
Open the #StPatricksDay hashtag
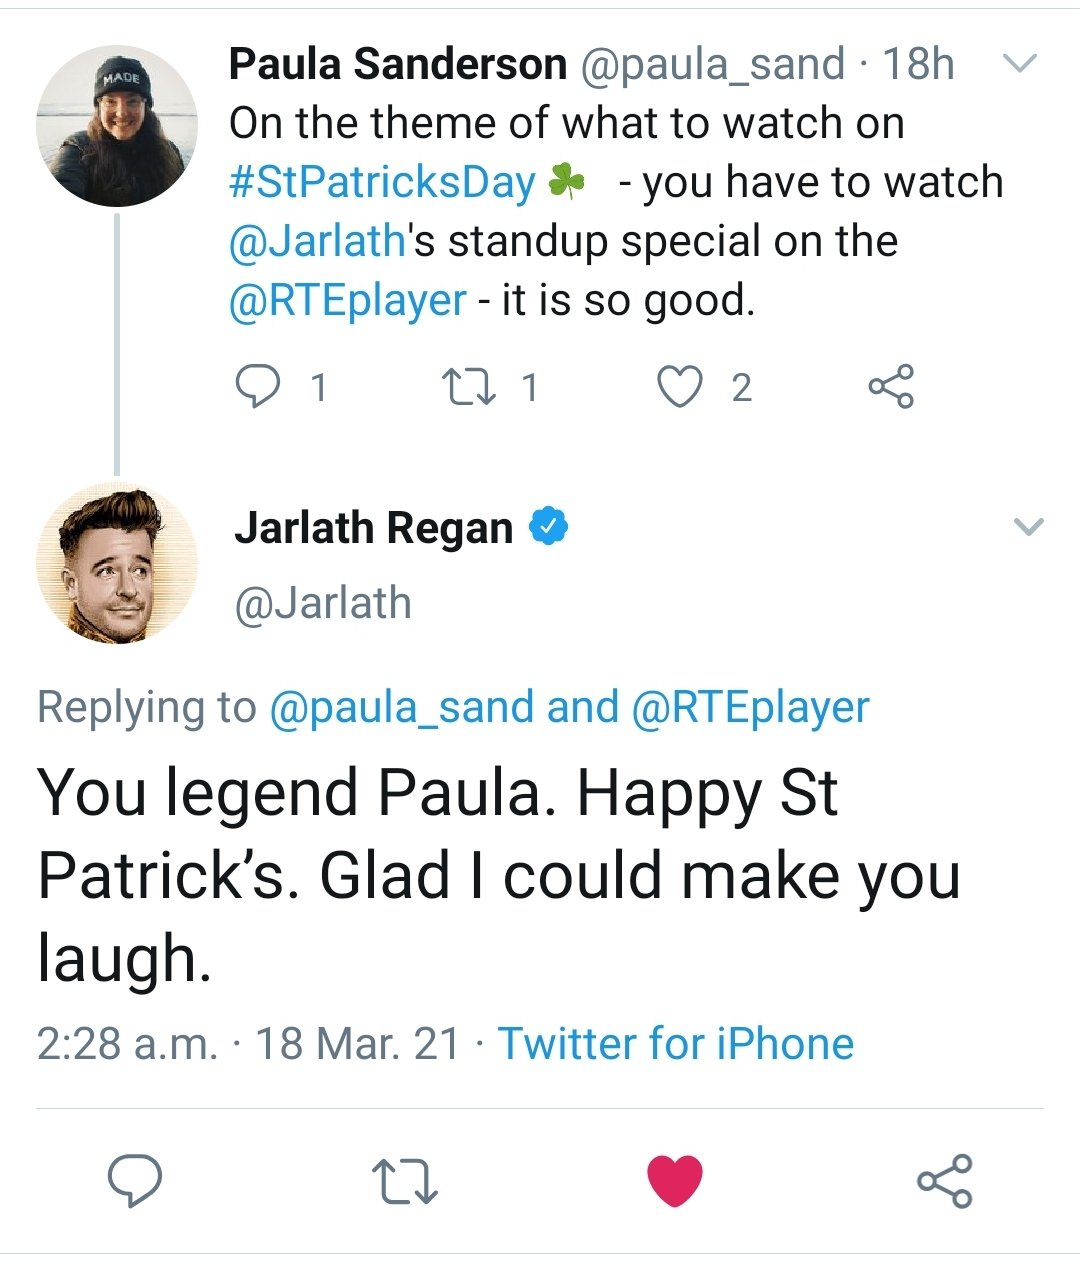pyautogui.click(x=382, y=183)
